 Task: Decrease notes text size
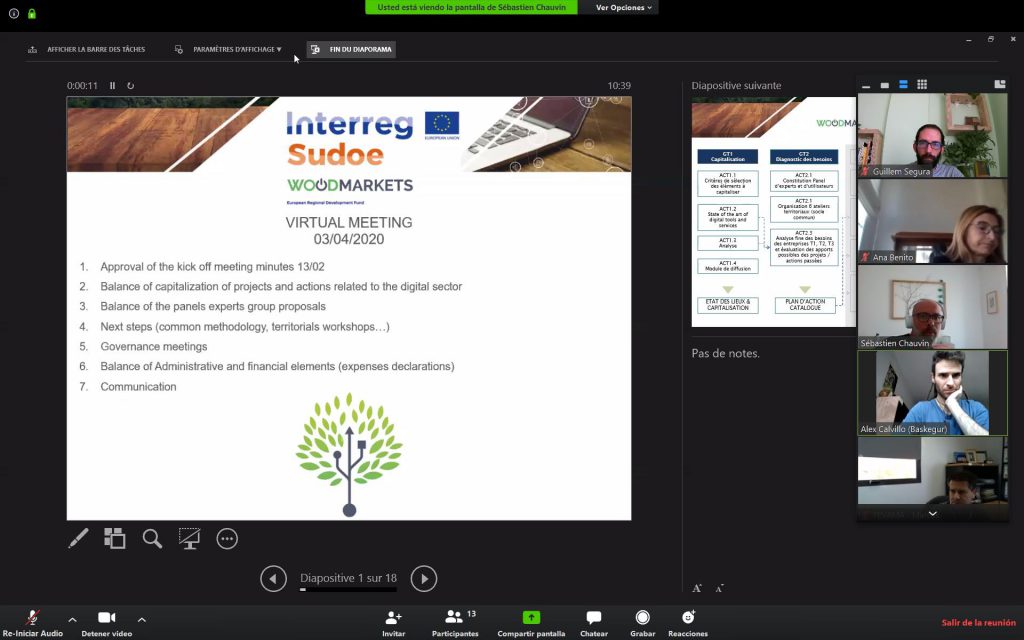[x=719, y=588]
